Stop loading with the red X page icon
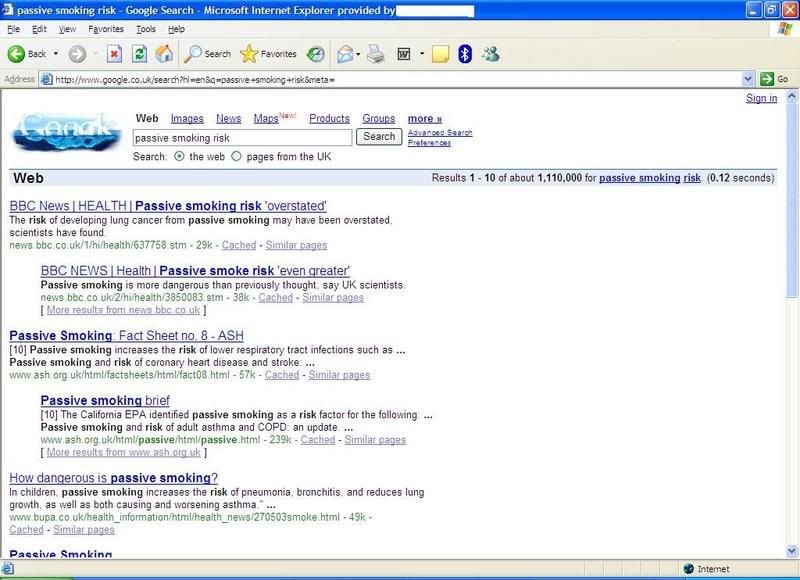Image resolution: width=800 pixels, height=580 pixels. 114,54
